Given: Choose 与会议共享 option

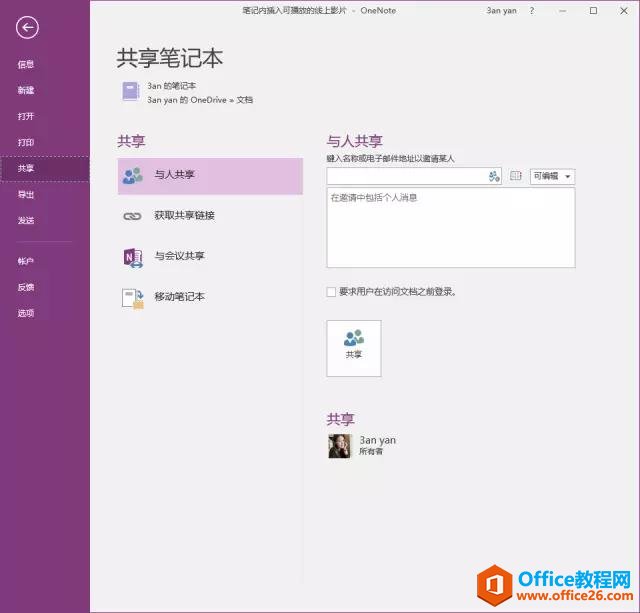Looking at the screenshot, I should (x=210, y=256).
